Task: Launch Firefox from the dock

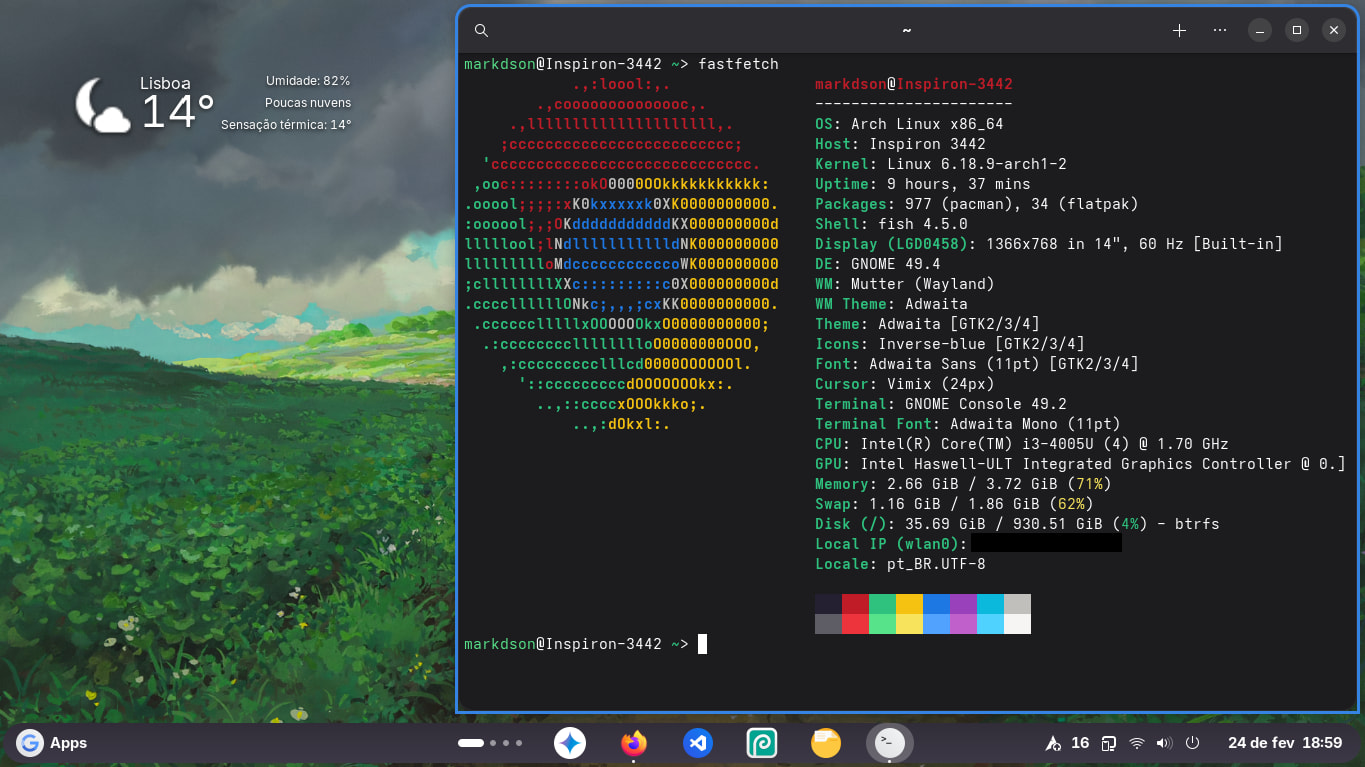Action: (633, 743)
